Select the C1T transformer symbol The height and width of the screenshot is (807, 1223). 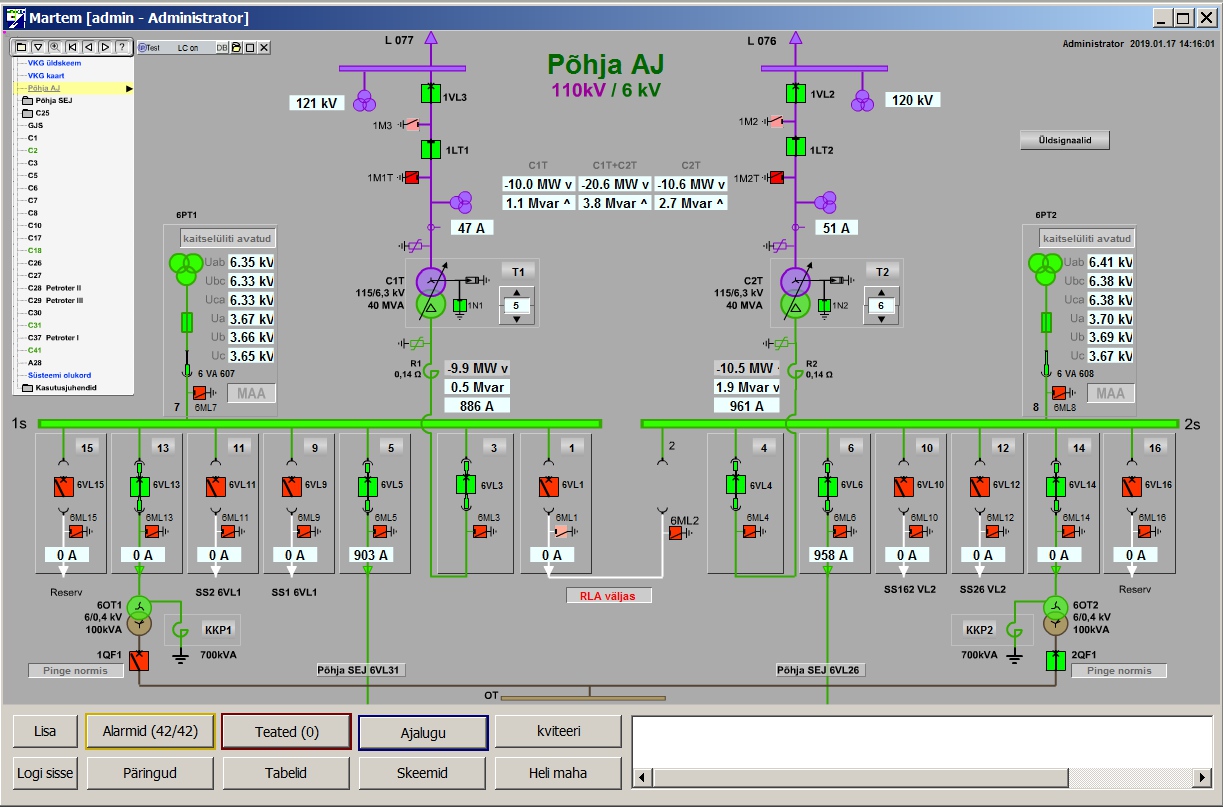click(431, 292)
